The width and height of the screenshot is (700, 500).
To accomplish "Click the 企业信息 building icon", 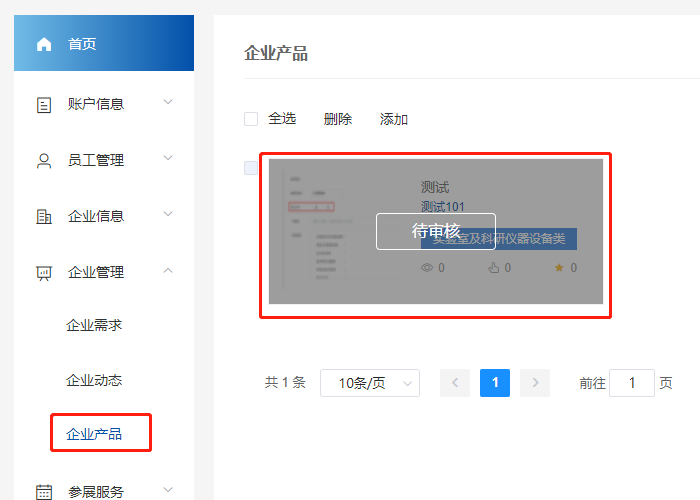I will click(43, 216).
